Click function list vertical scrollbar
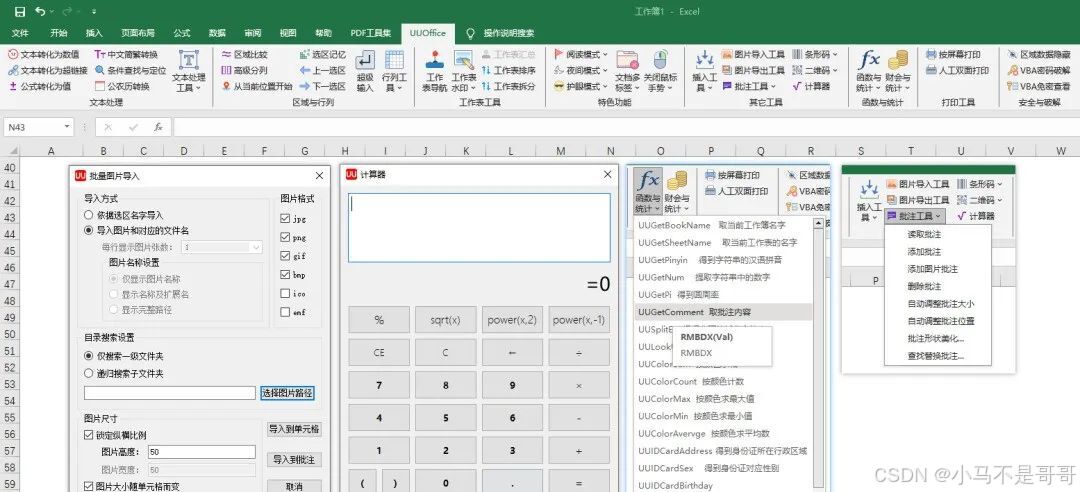Viewport: 1080px width, 492px height. pyautogui.click(x=818, y=355)
